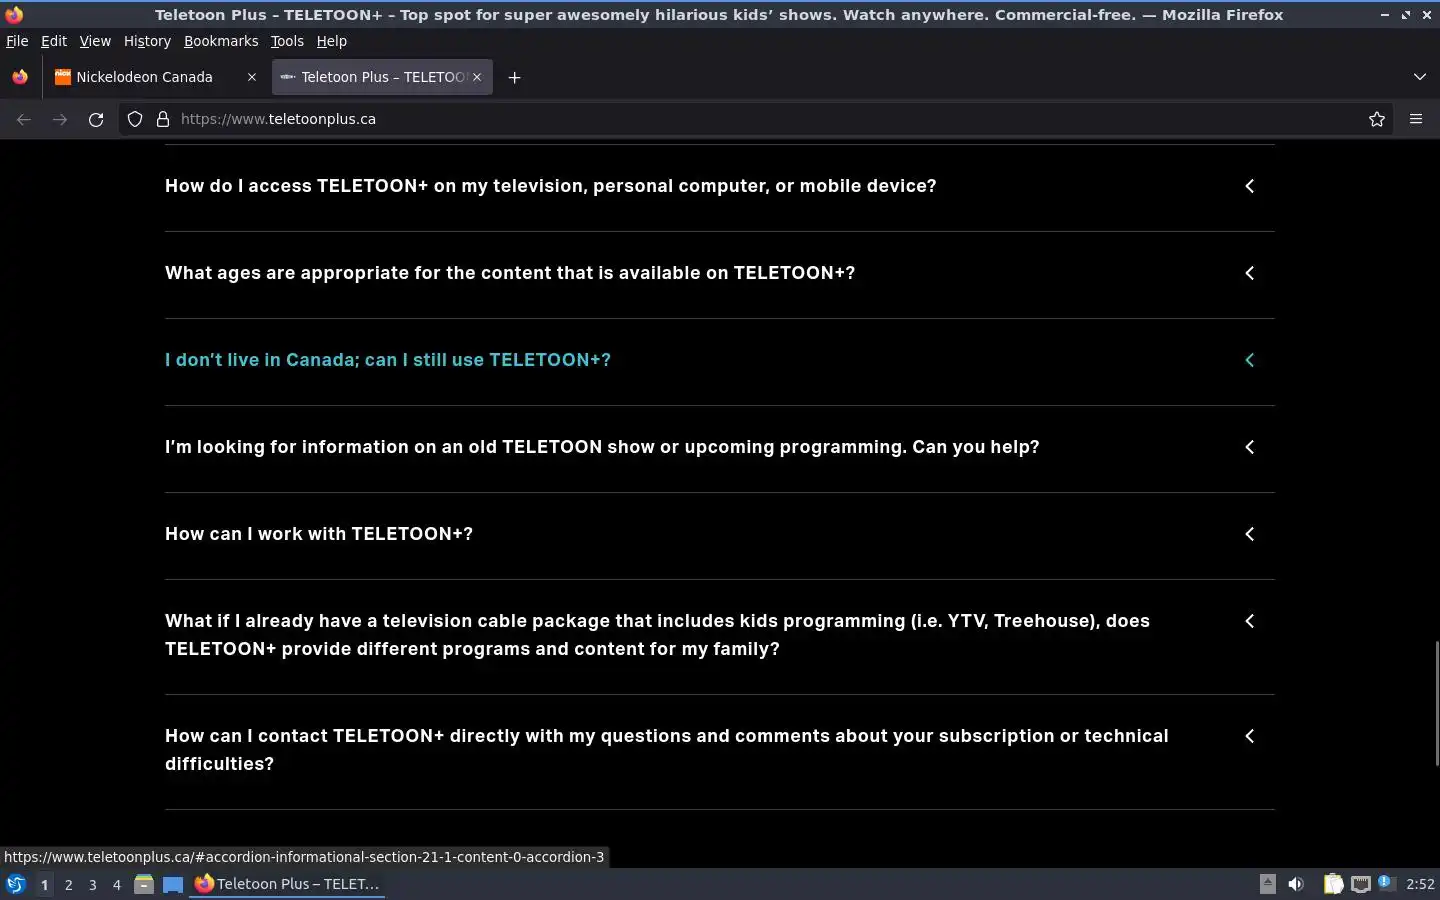
Task: Expand the old TELETOON show question chevron
Action: (1250, 447)
